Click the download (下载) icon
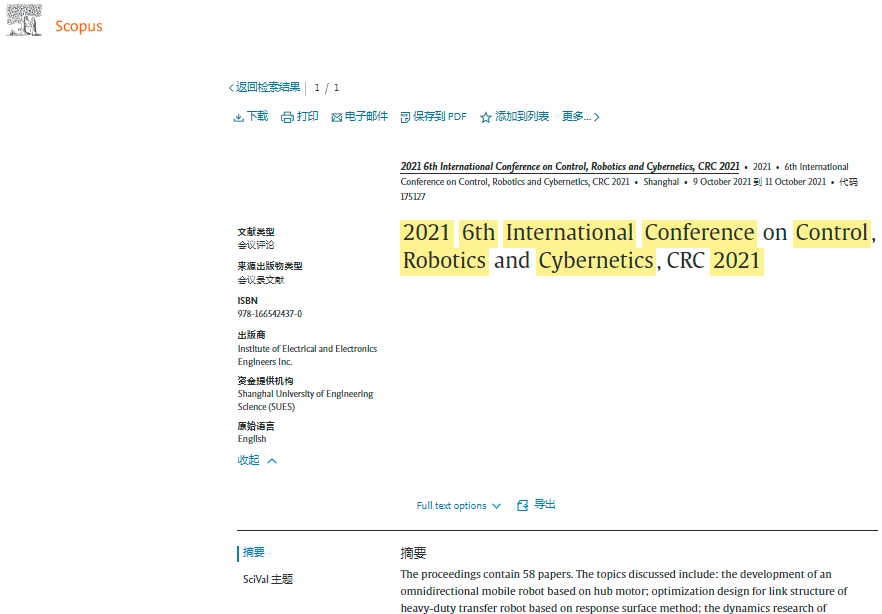This screenshot has width=882, height=614. [238, 117]
